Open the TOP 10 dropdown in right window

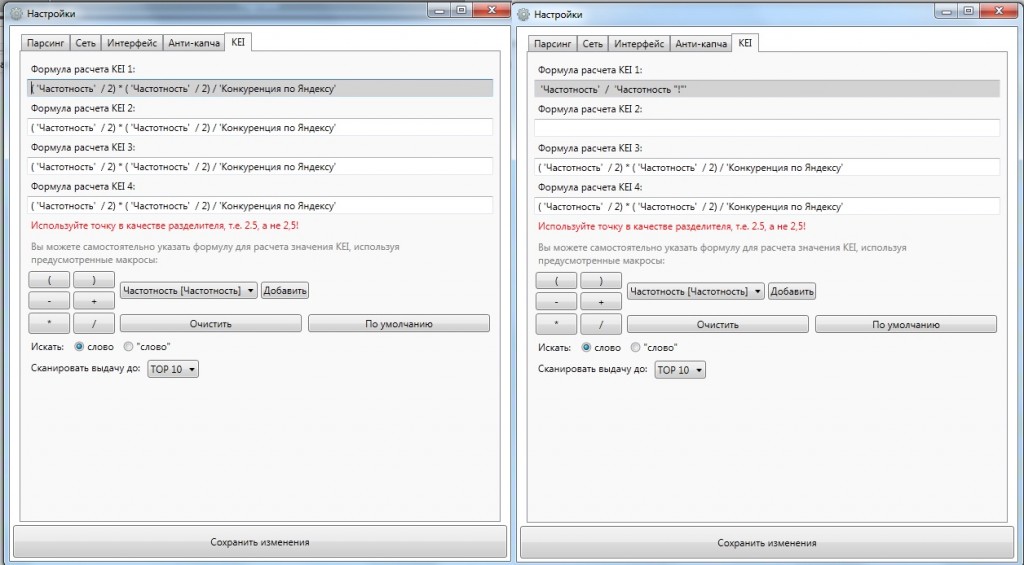coord(680,370)
